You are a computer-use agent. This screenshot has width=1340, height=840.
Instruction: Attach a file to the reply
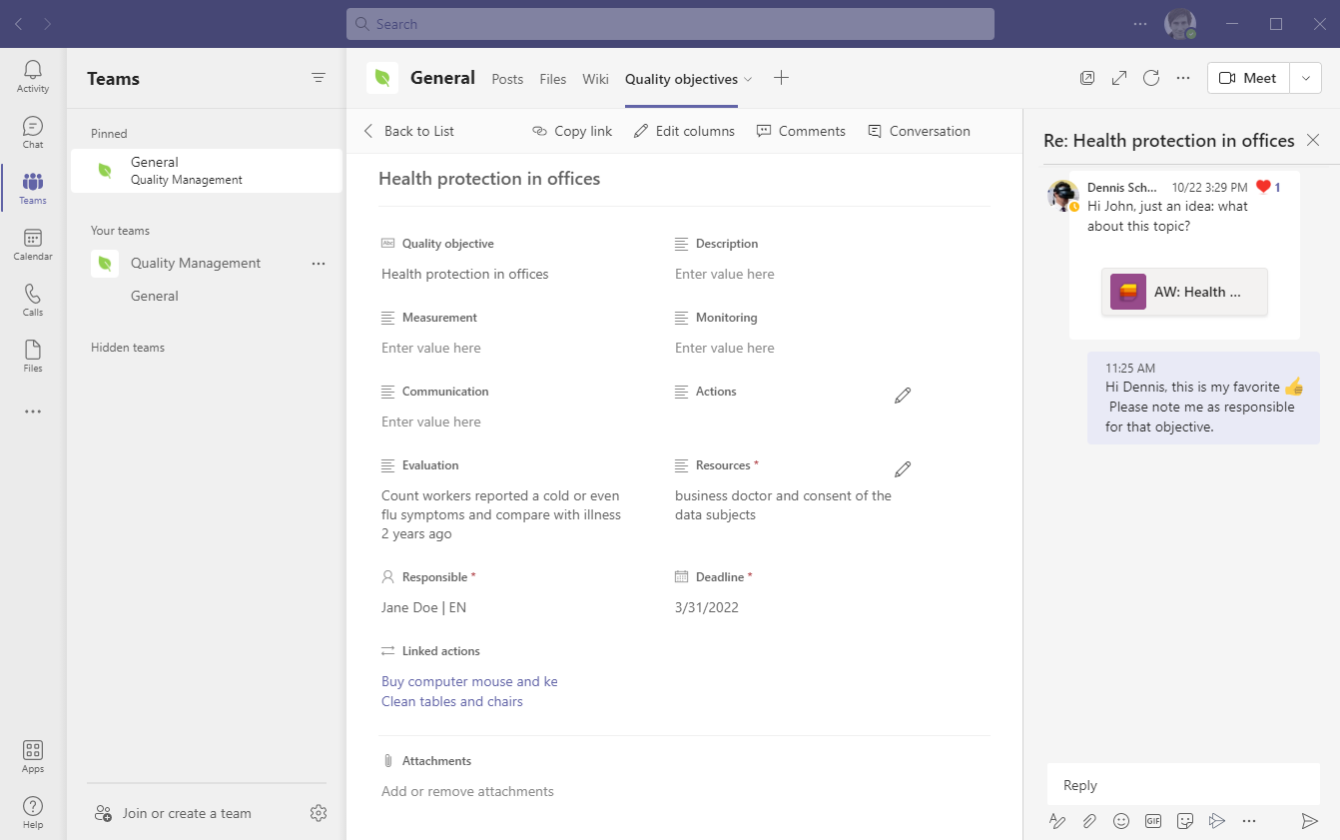[x=1089, y=820]
